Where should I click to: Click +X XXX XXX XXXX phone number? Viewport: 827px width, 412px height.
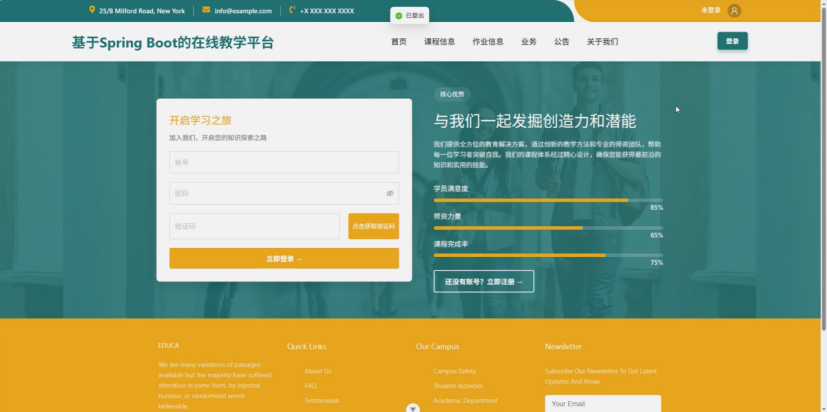327,11
